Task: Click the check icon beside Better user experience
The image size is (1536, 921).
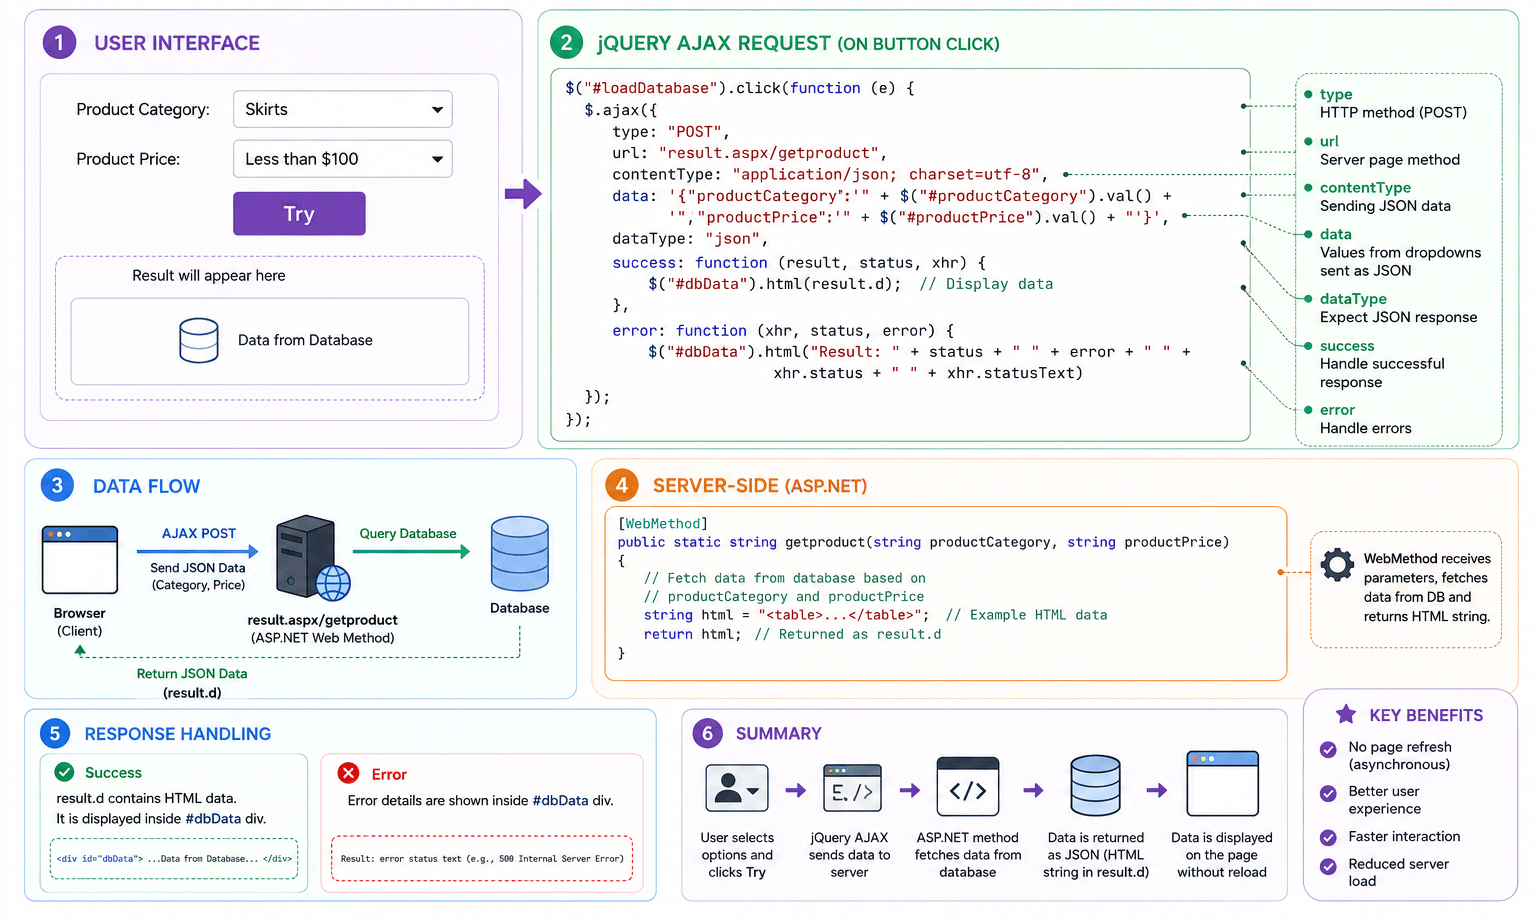Action: click(x=1328, y=794)
